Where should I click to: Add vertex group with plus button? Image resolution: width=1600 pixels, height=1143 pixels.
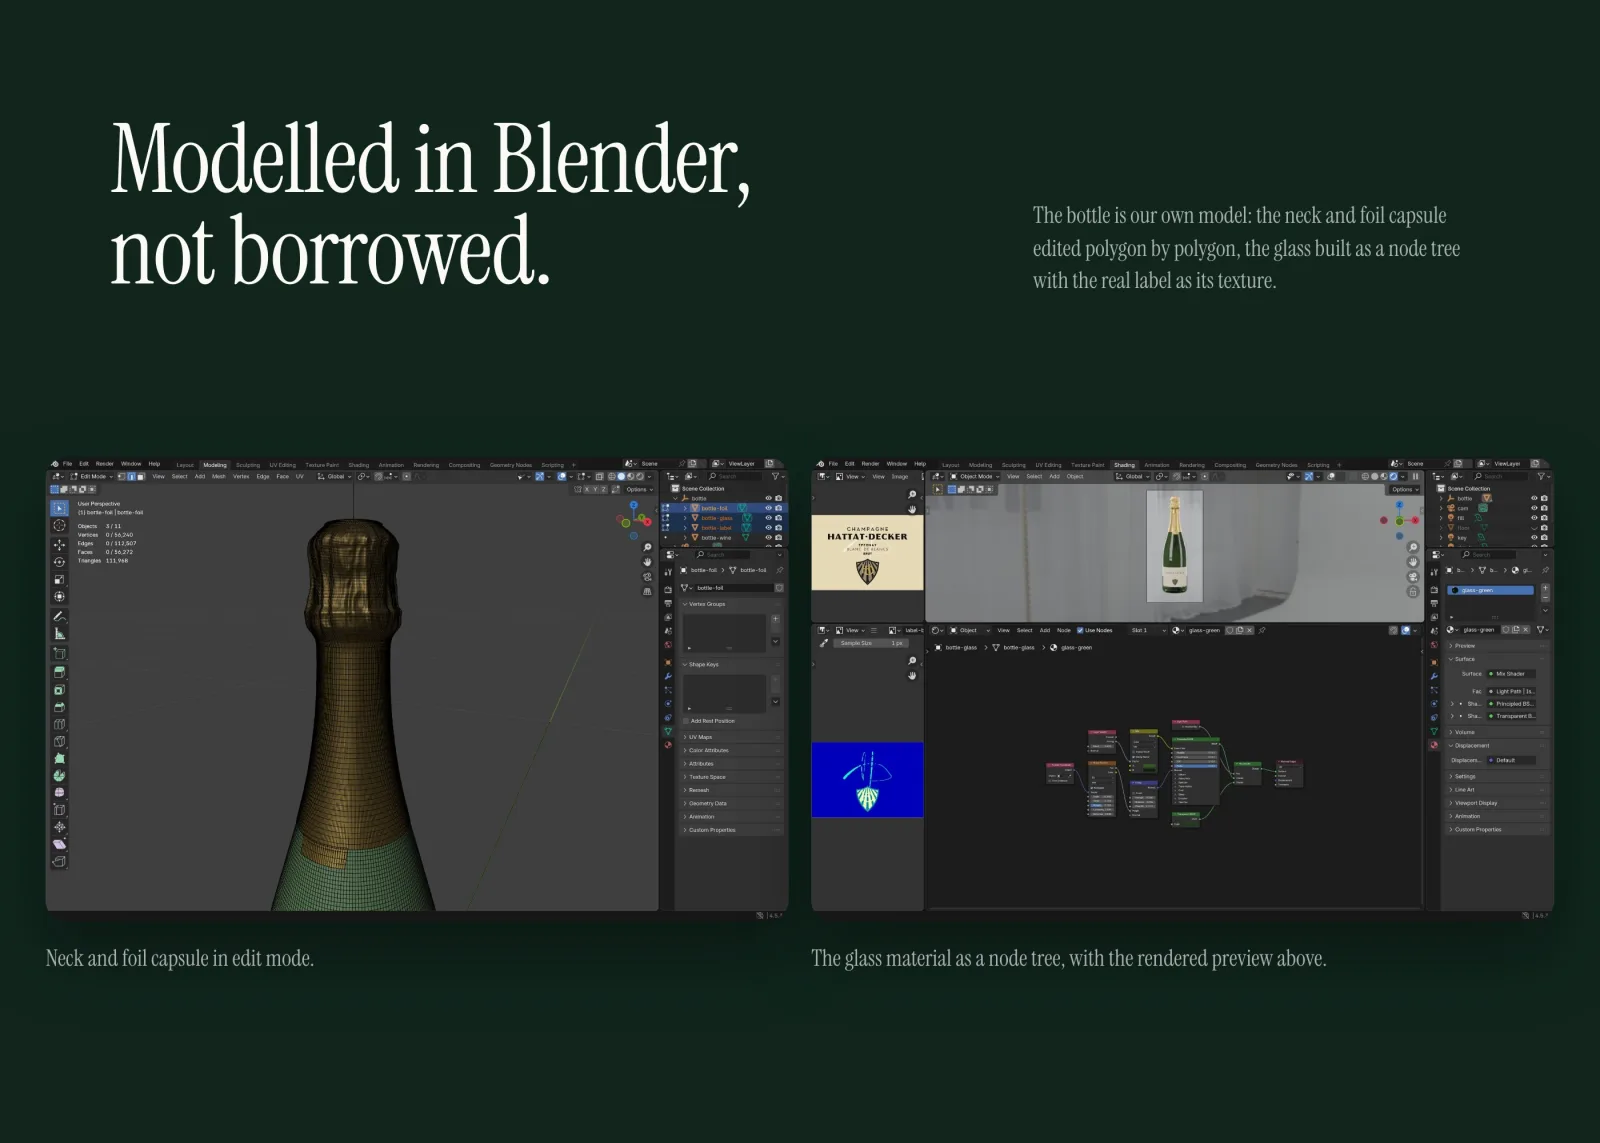pyautogui.click(x=775, y=619)
